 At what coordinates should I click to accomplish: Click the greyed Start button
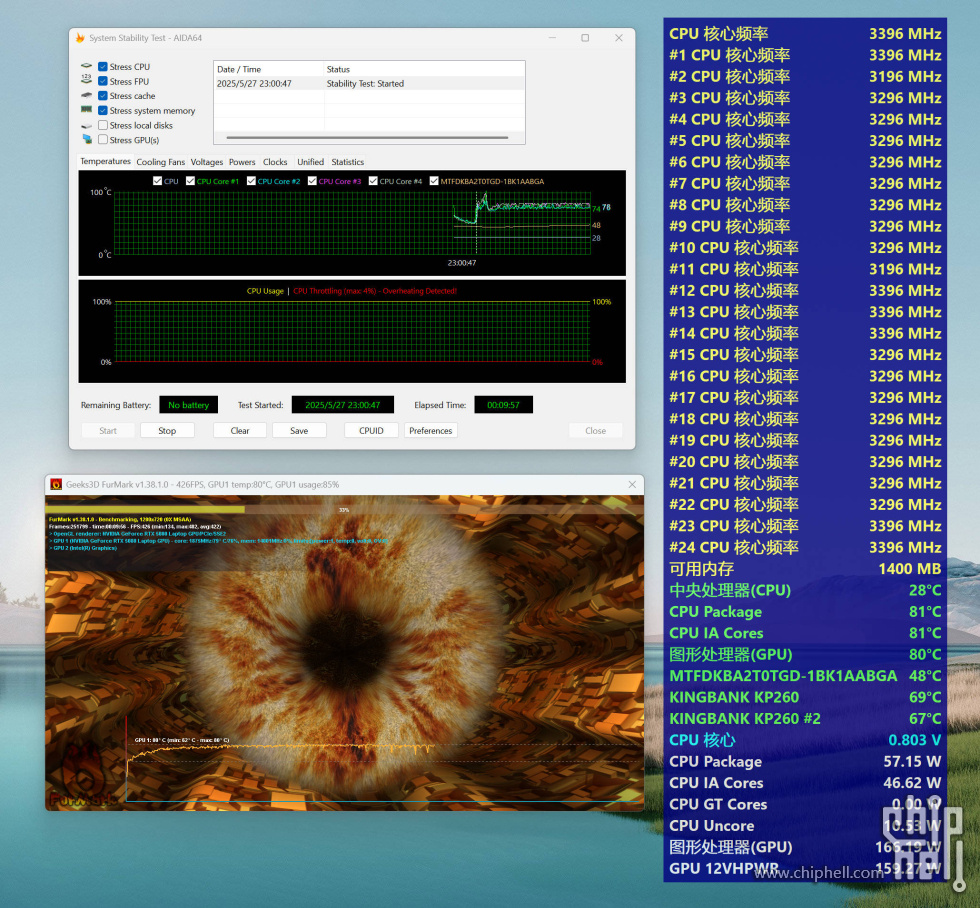108,431
